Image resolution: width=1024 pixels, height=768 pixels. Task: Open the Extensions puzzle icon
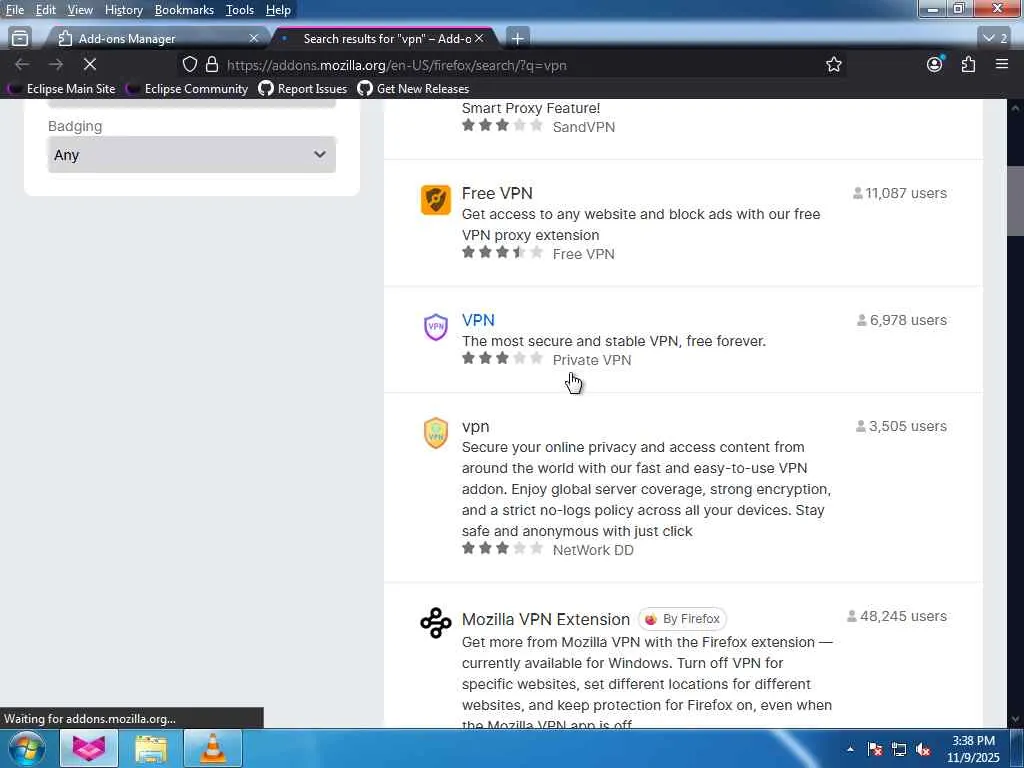point(968,64)
